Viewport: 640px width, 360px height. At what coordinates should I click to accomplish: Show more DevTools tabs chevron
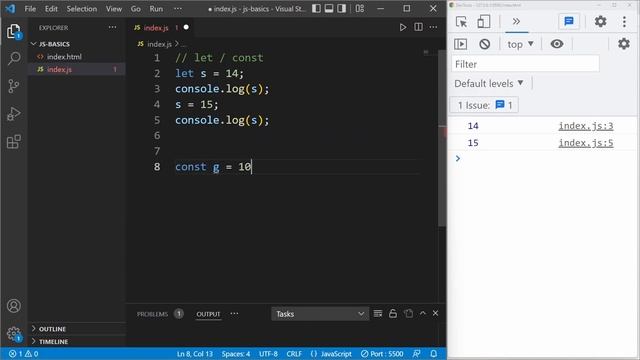point(516,22)
